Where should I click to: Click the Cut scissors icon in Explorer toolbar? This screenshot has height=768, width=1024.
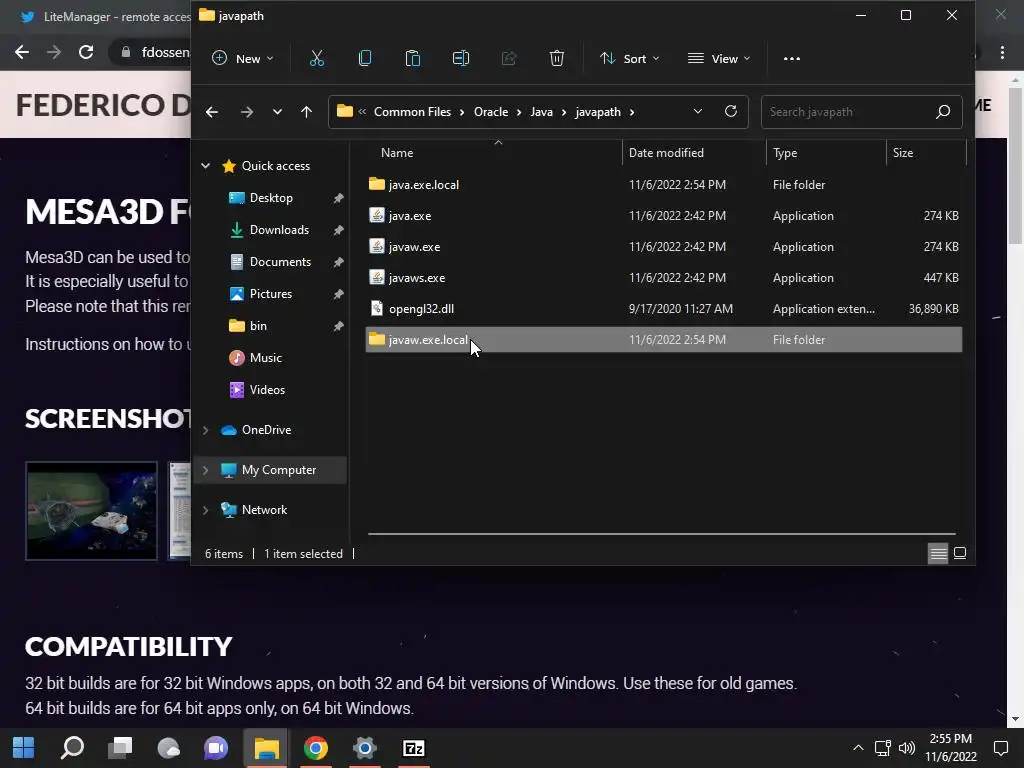point(317,59)
